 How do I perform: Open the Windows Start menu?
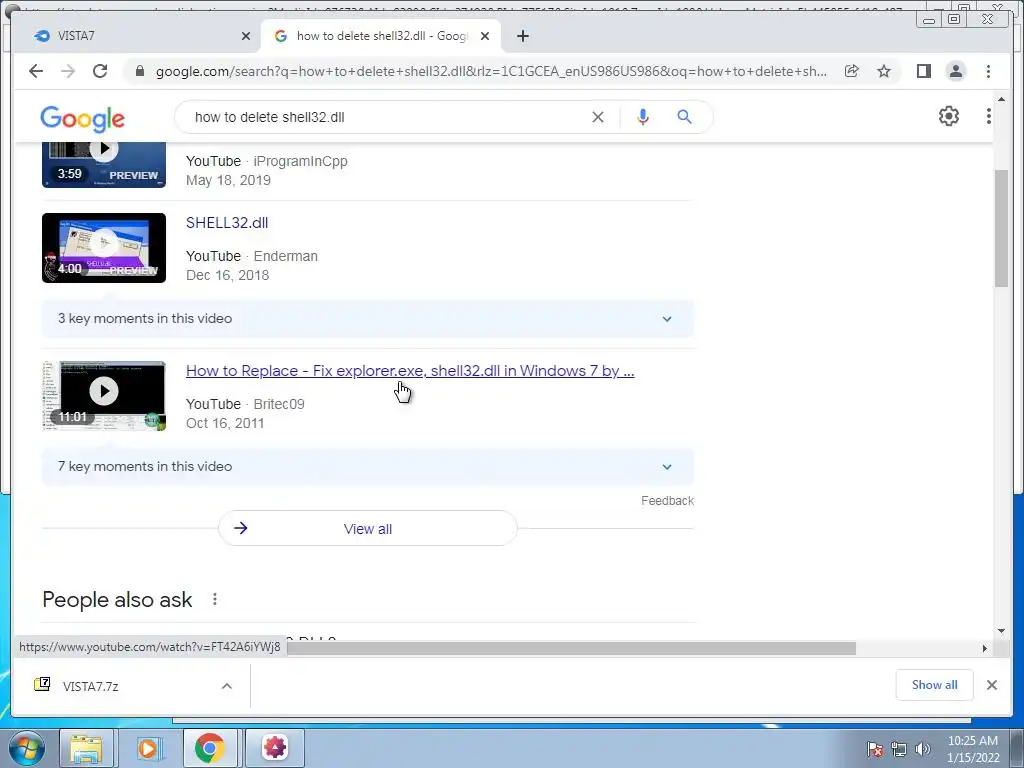(x=25, y=747)
